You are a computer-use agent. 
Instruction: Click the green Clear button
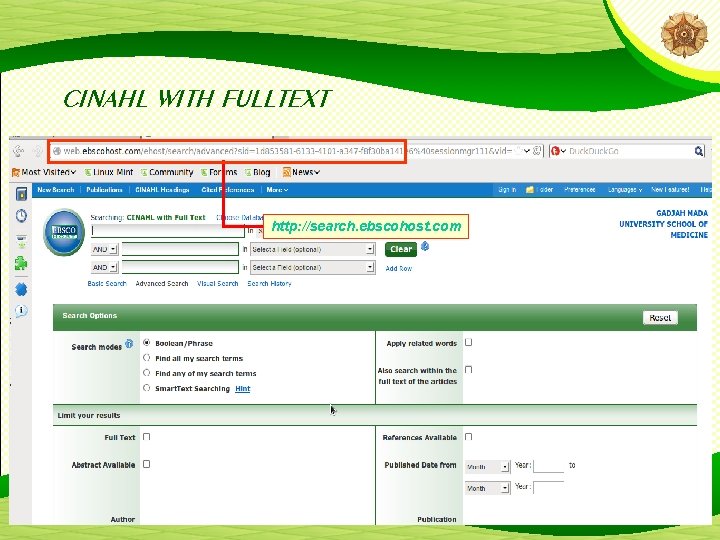(x=401, y=249)
